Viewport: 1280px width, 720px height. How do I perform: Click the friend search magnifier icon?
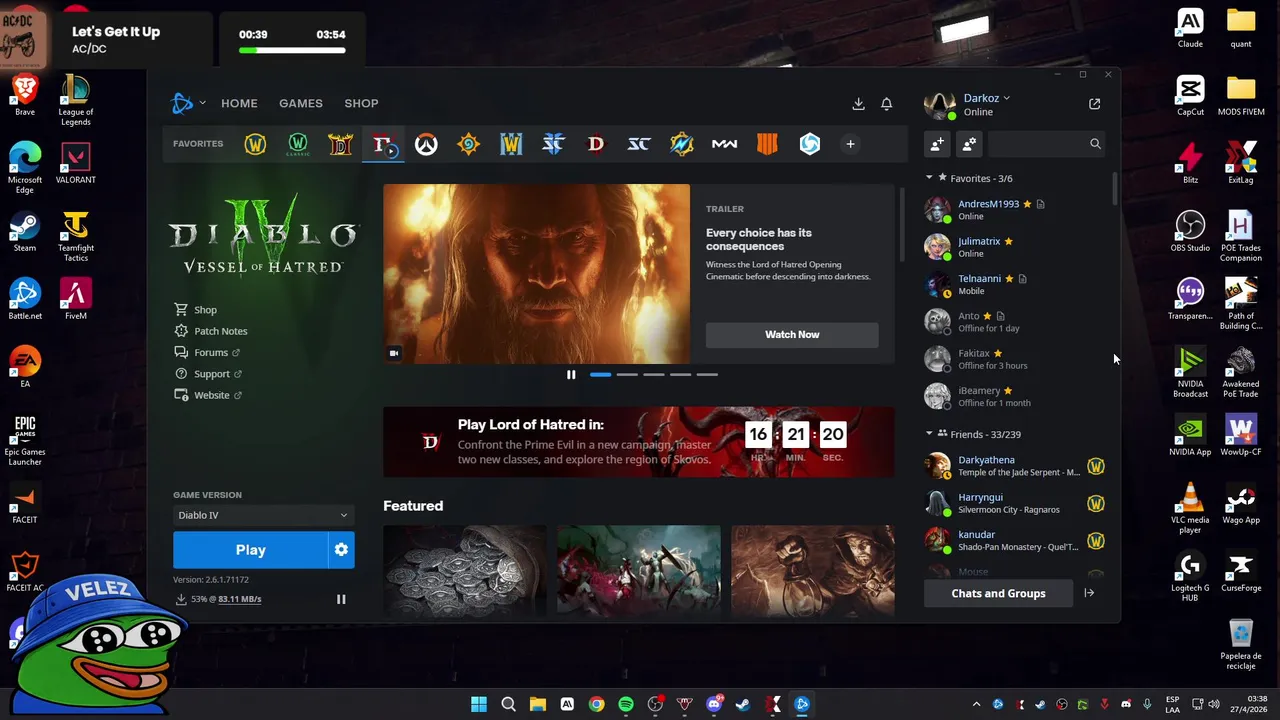tap(1095, 144)
